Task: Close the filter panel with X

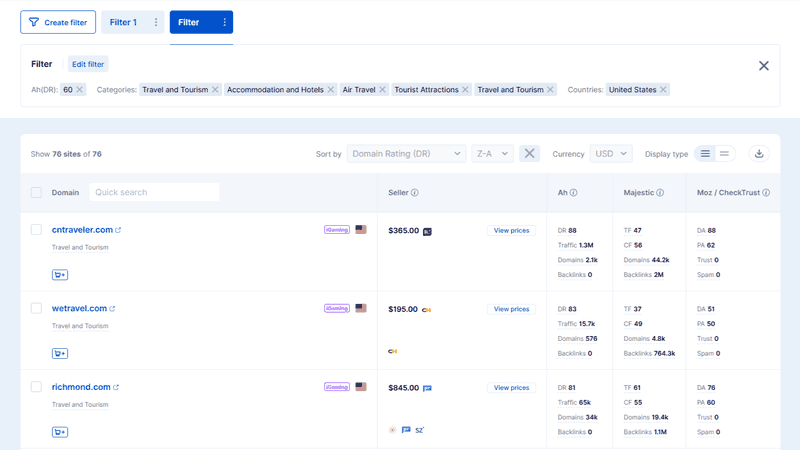Action: click(763, 66)
